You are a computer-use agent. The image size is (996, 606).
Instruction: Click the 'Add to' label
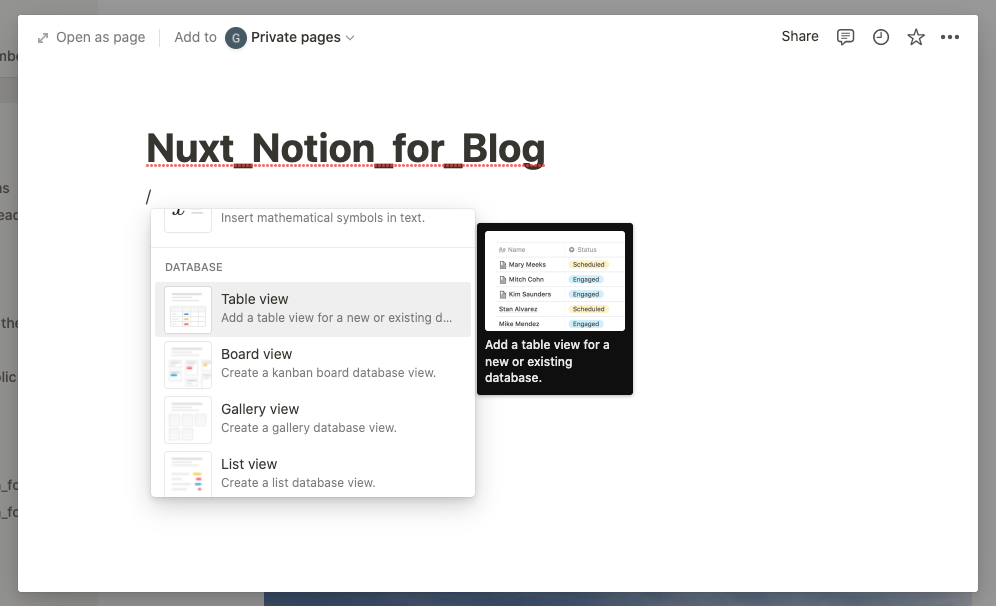pos(196,37)
